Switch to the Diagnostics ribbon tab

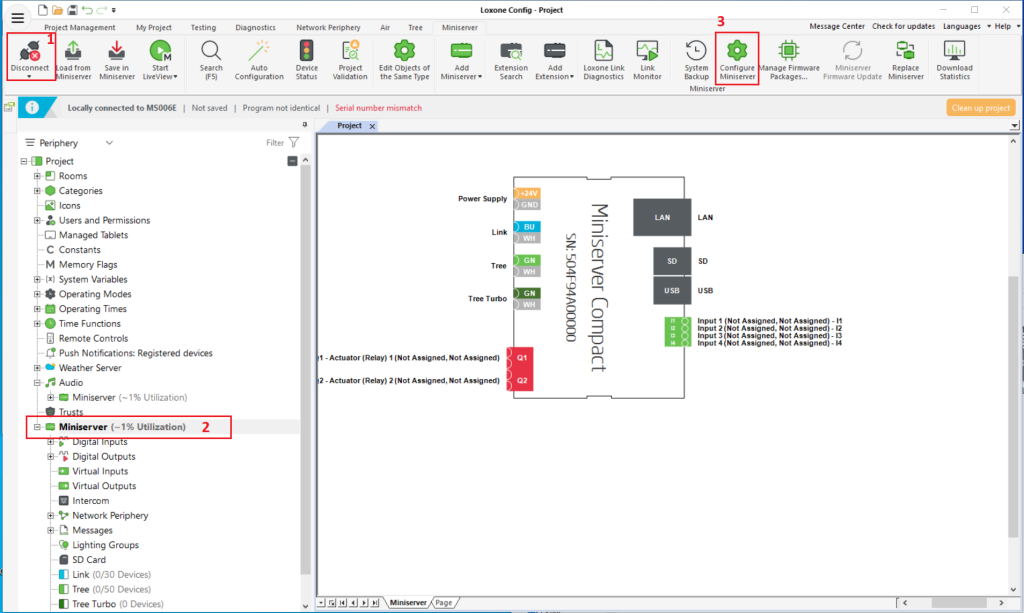point(255,28)
